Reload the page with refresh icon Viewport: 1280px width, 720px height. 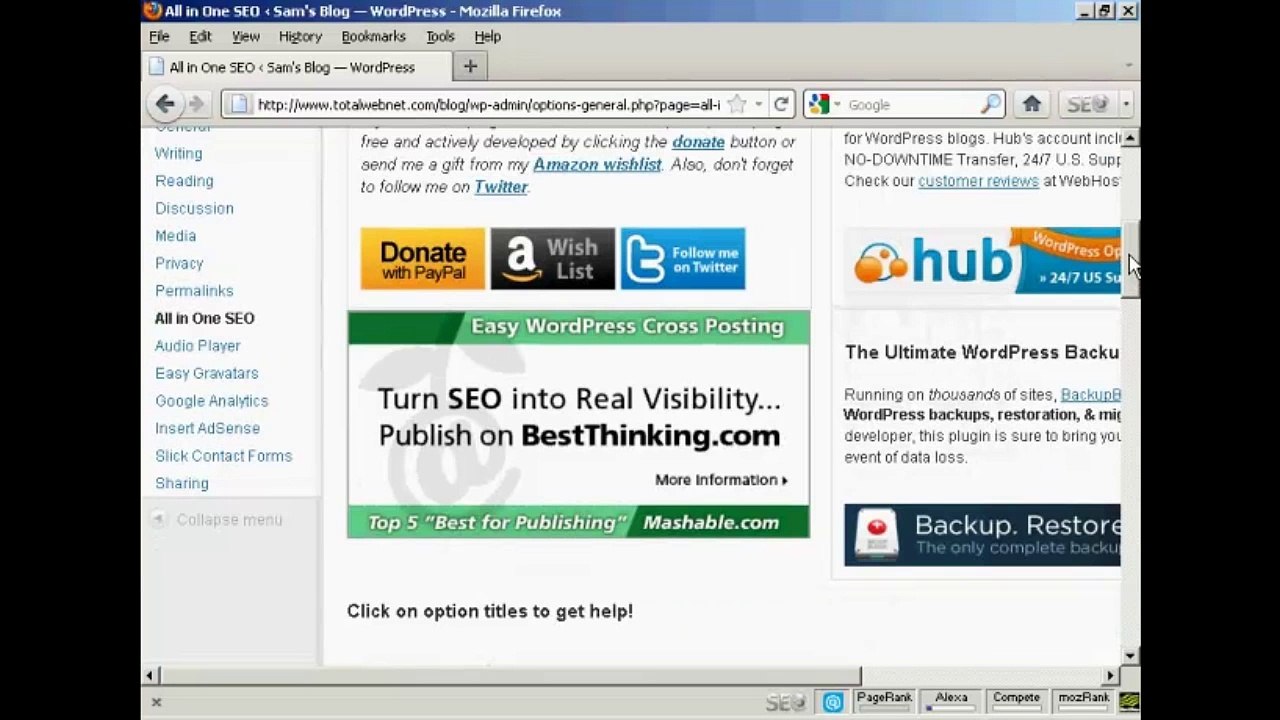coord(782,104)
